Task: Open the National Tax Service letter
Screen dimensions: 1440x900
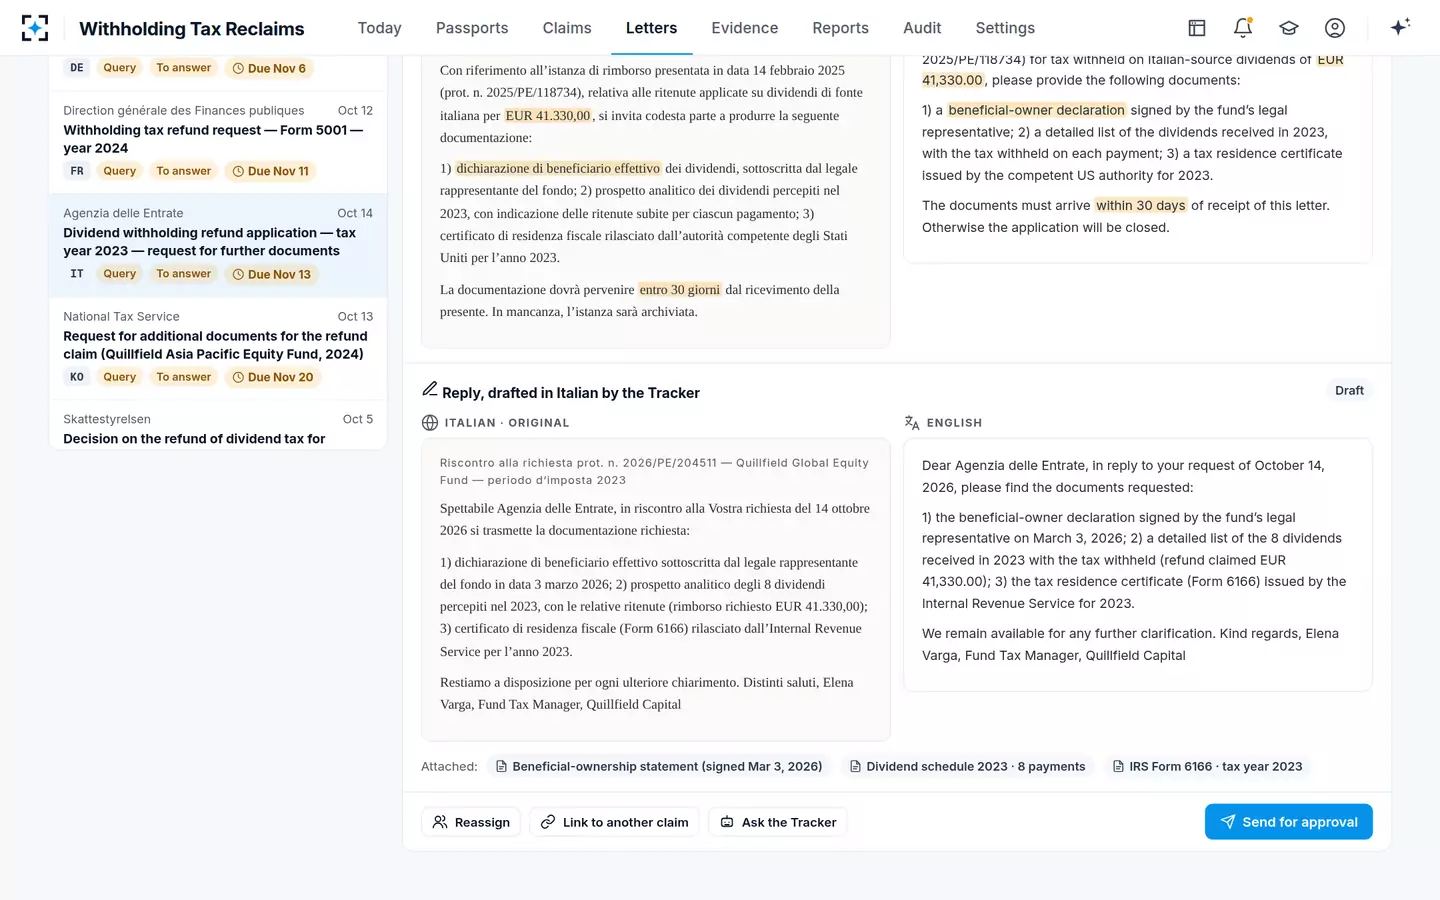Action: tap(218, 347)
